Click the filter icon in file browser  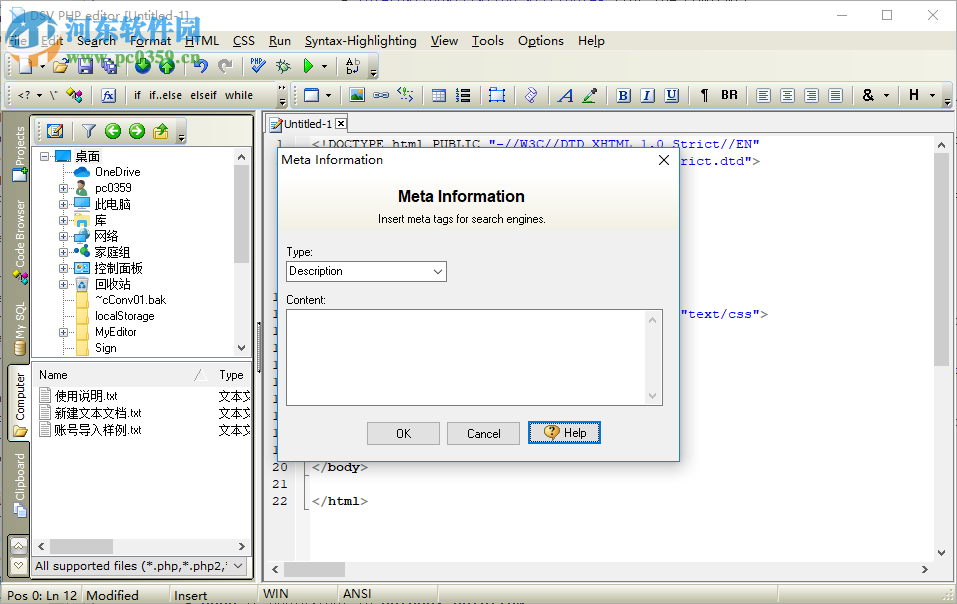click(88, 131)
